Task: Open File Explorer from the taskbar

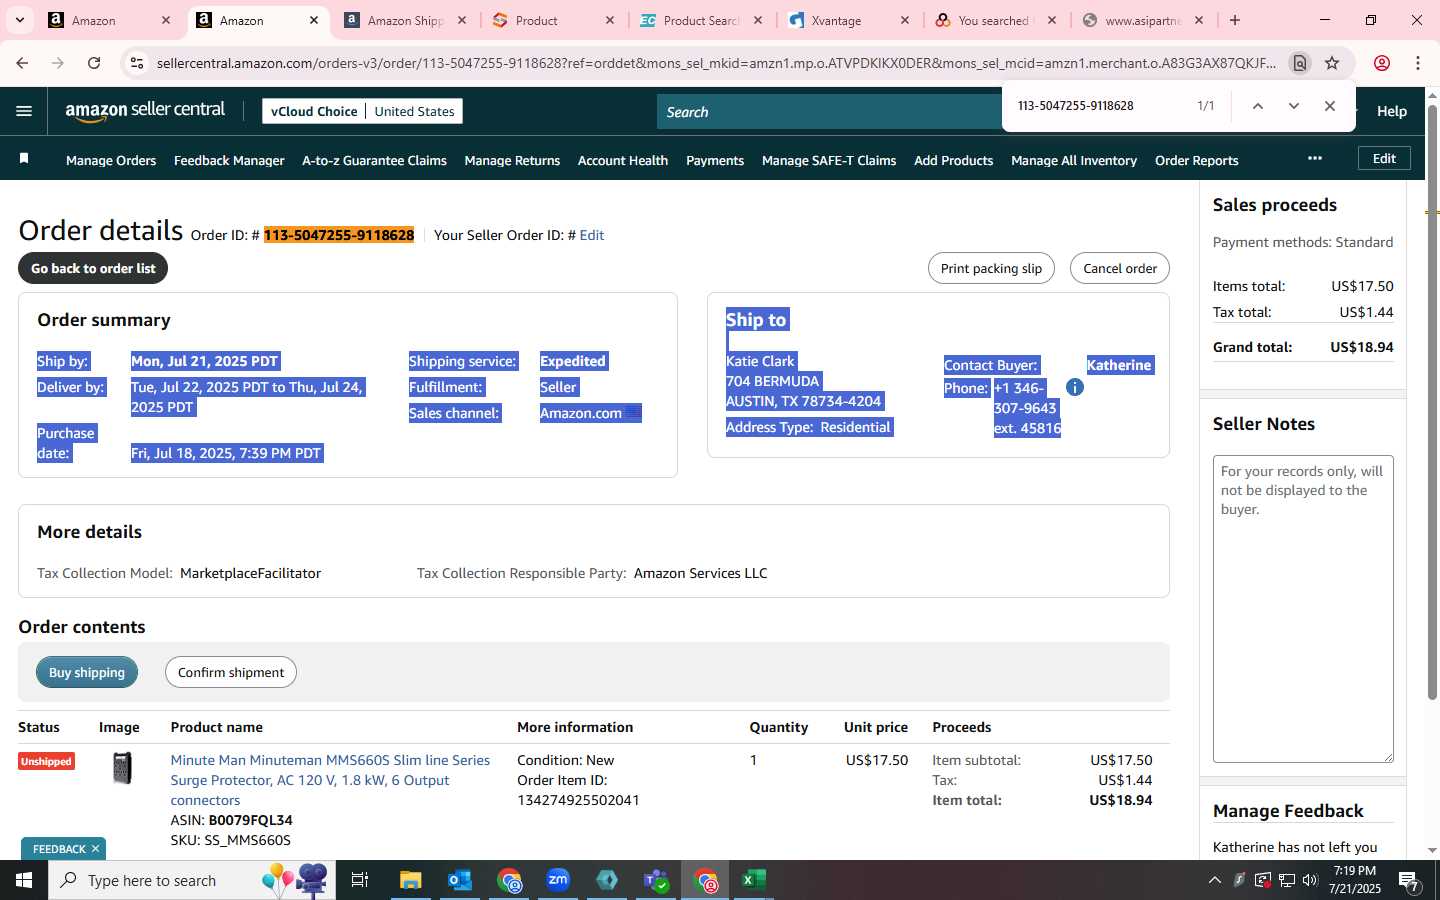Action: coord(411,880)
